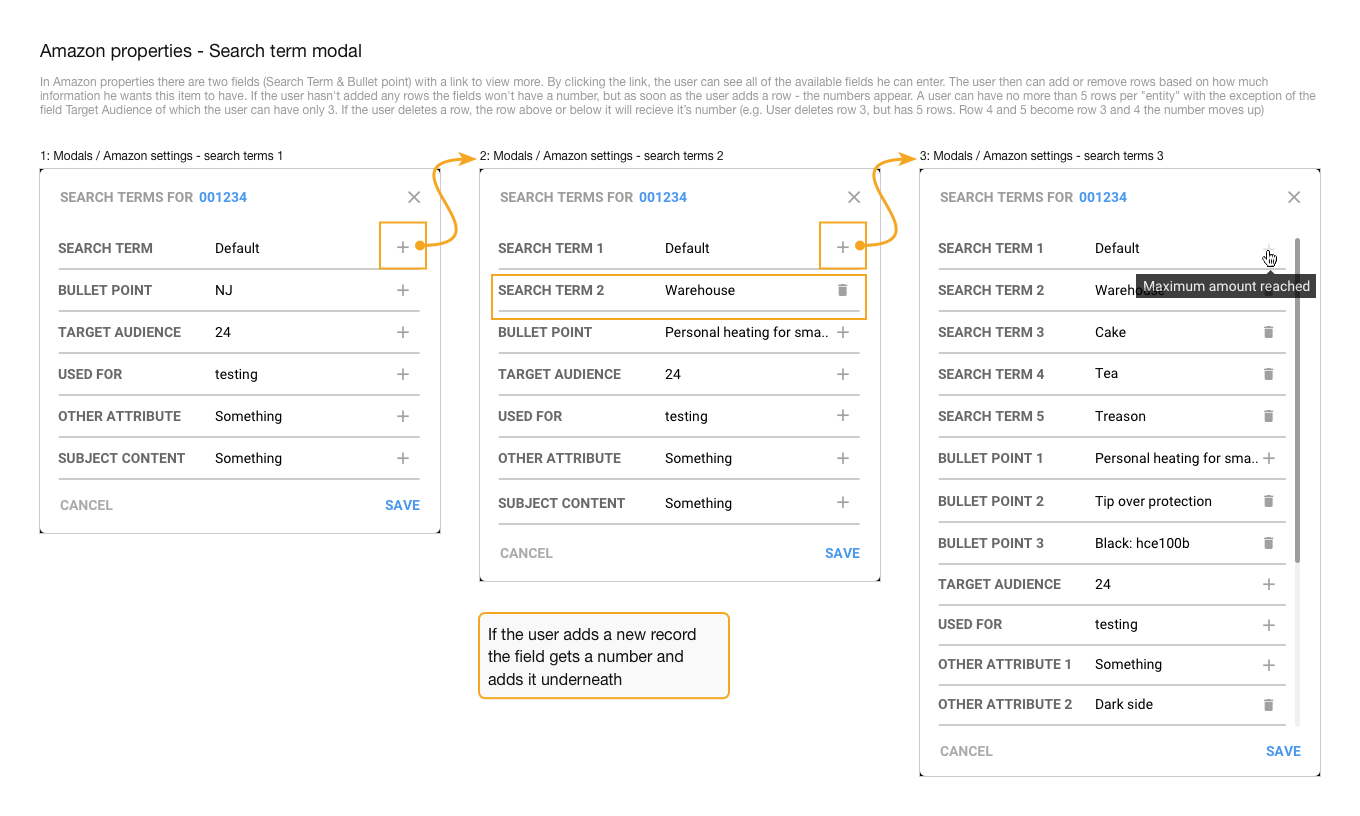Edit Other Attribute 1 value Something

point(1128,665)
